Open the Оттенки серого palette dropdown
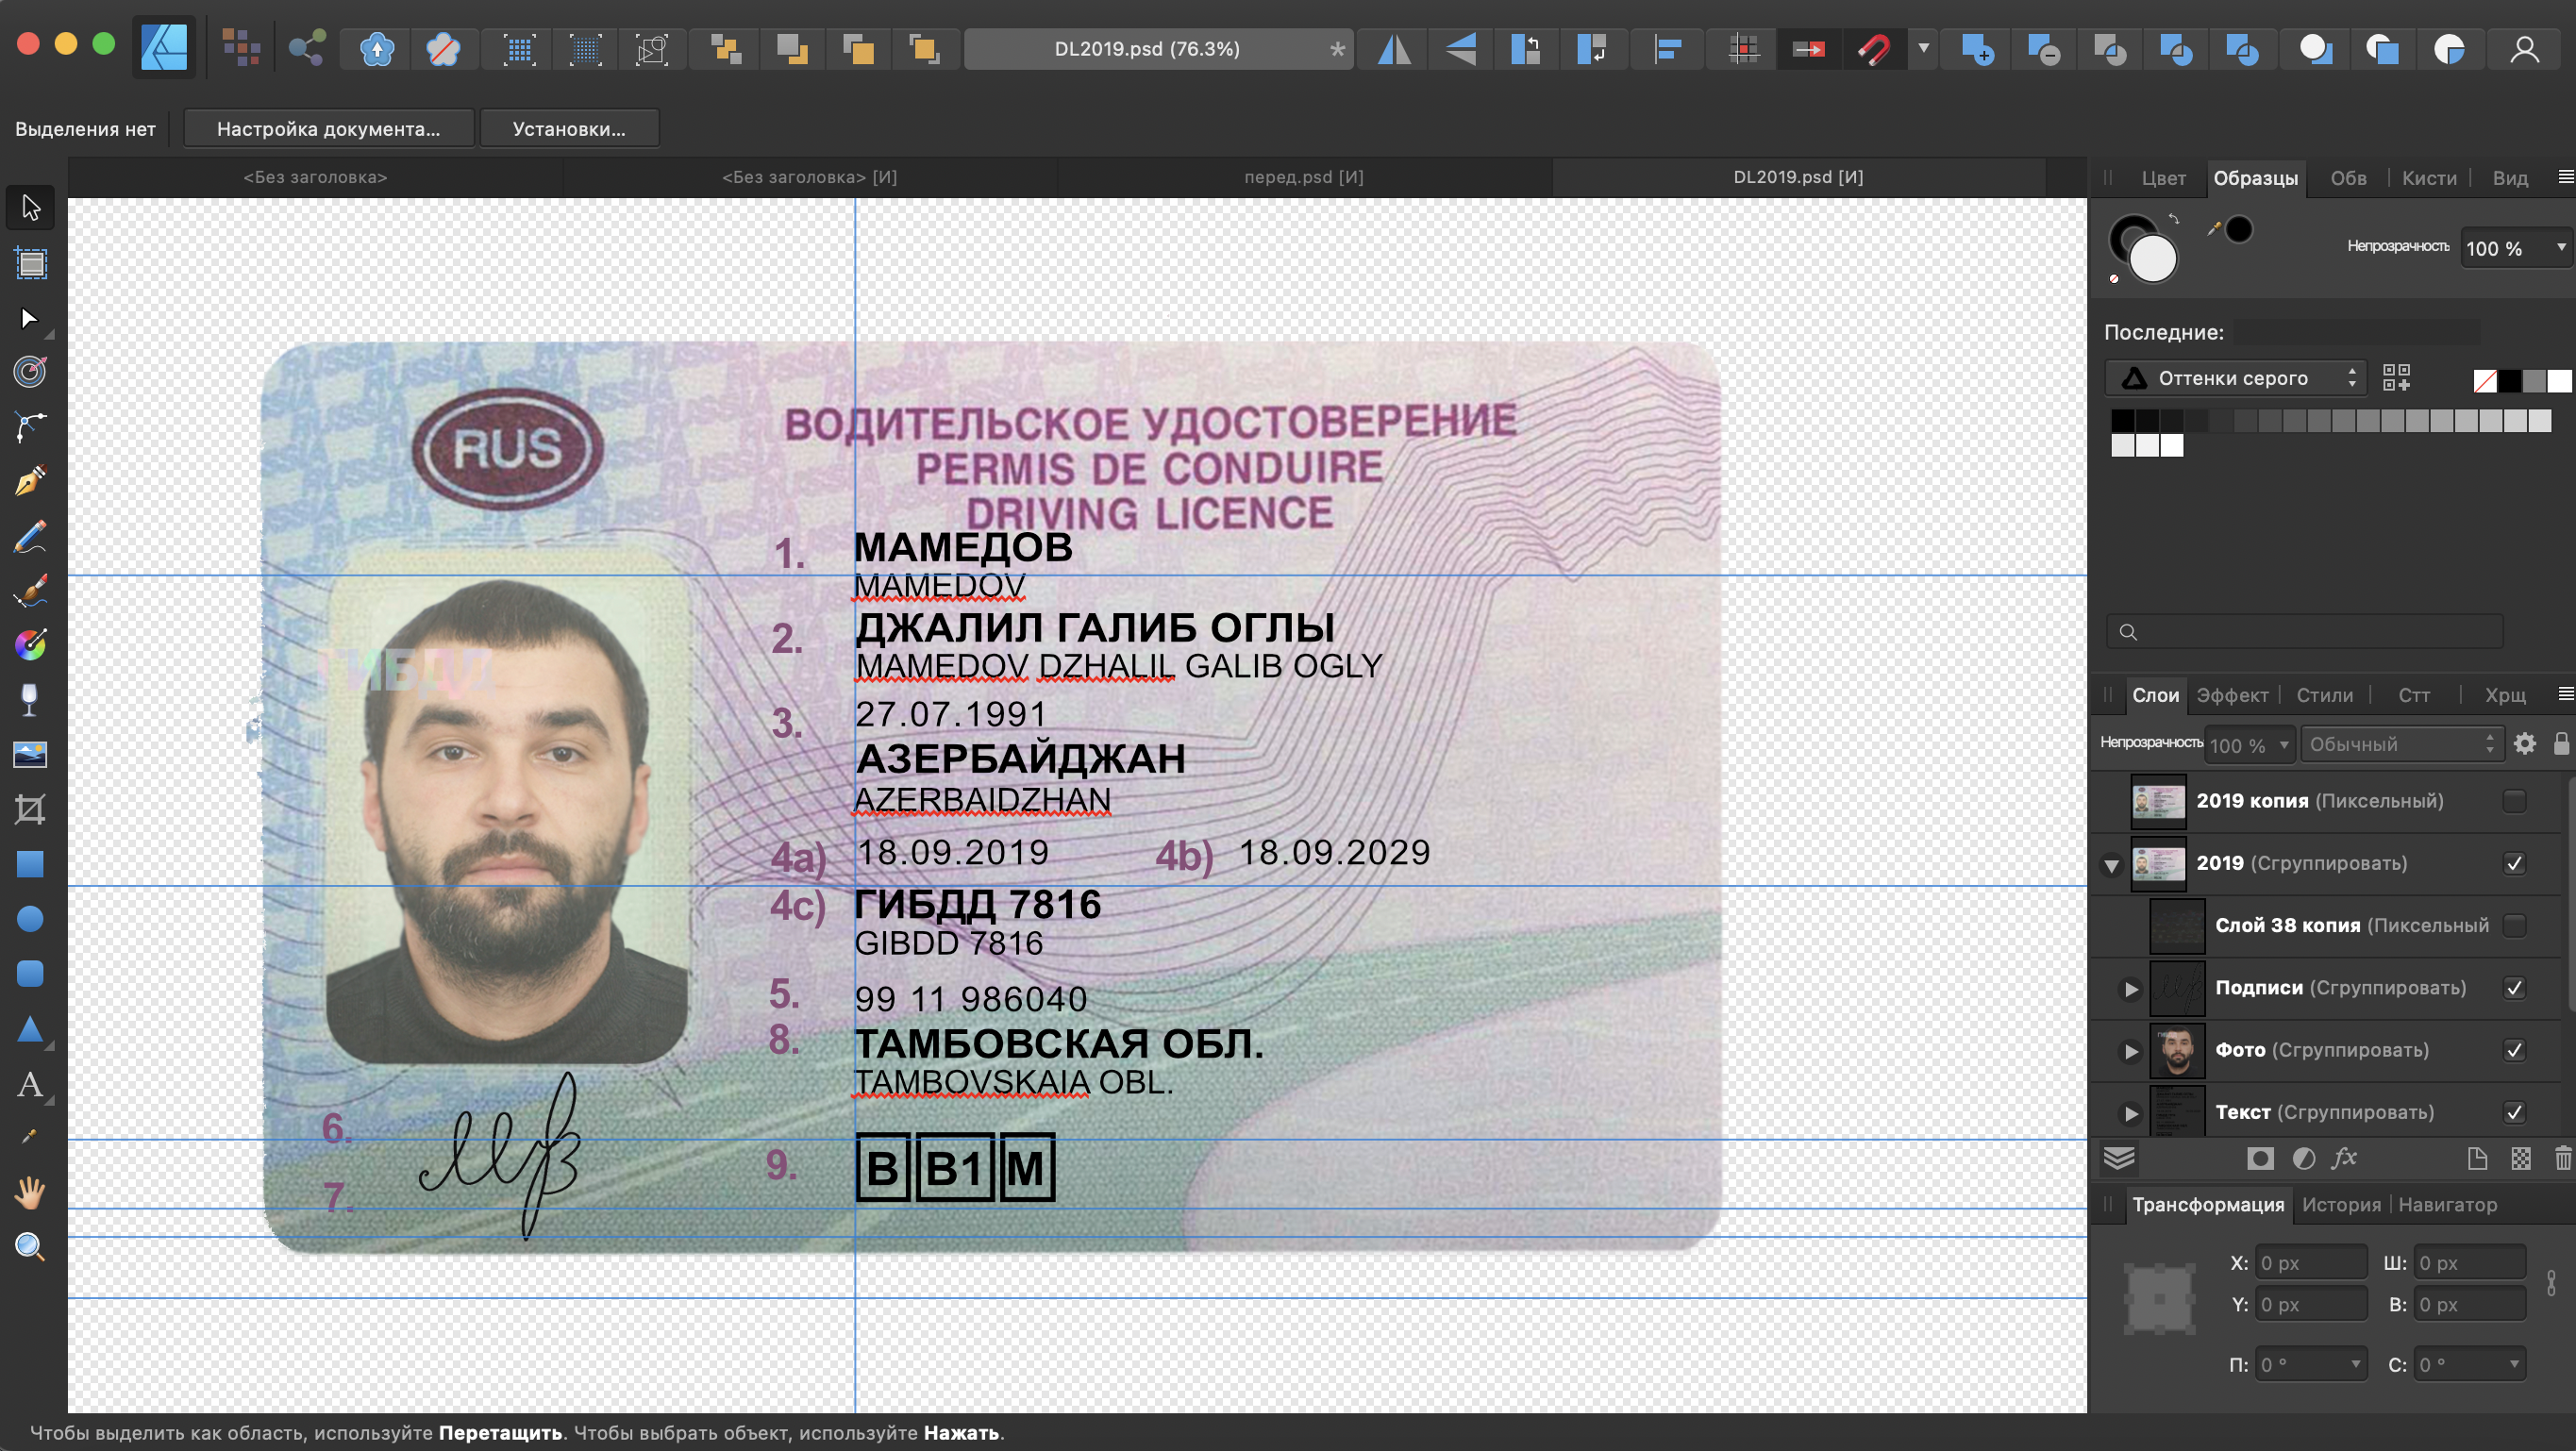 pos(2235,378)
